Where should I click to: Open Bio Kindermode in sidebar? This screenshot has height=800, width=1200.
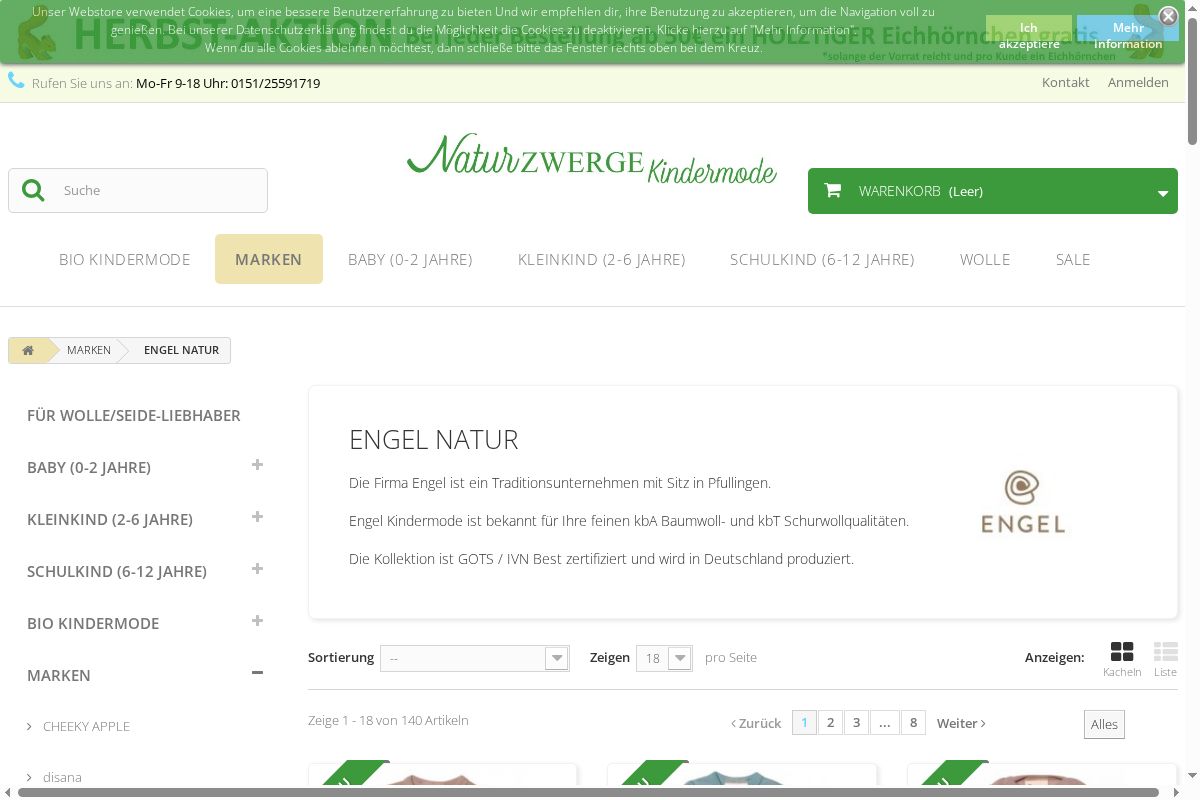point(93,623)
